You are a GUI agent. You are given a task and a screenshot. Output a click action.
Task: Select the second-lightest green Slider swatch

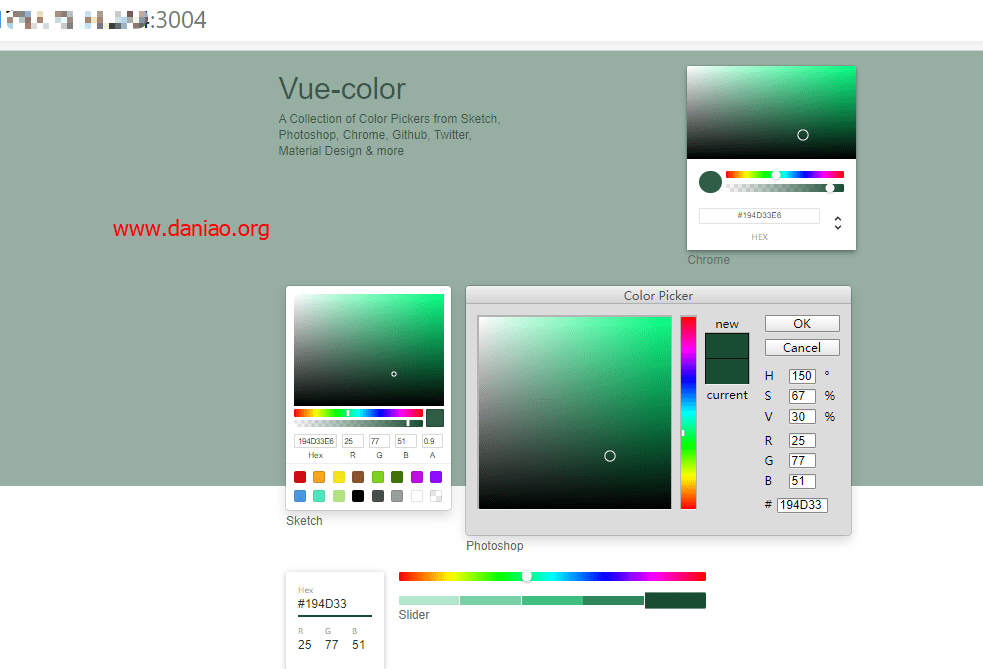tap(491, 601)
